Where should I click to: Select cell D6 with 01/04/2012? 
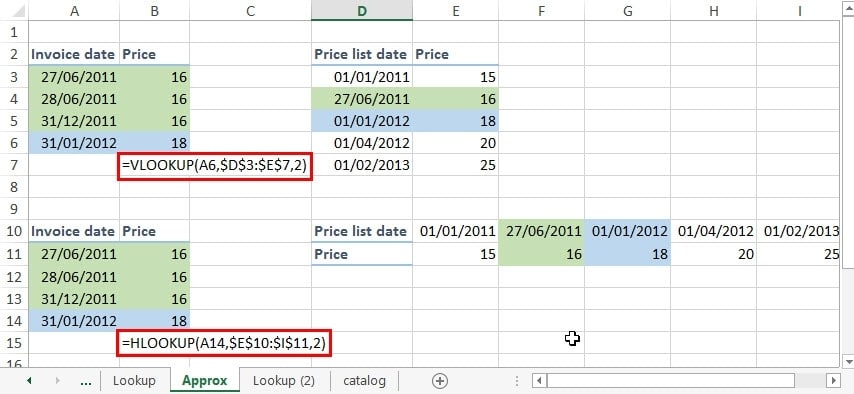[x=362, y=143]
